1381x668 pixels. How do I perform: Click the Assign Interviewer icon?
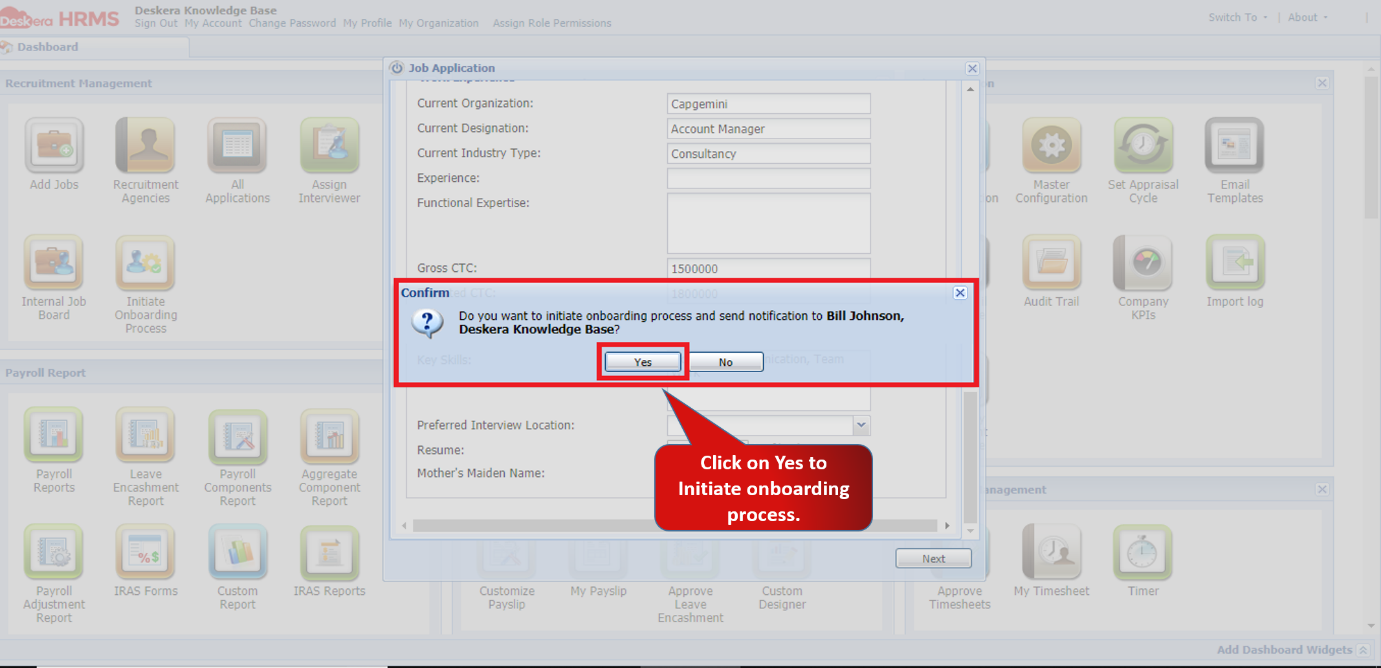pos(329,146)
